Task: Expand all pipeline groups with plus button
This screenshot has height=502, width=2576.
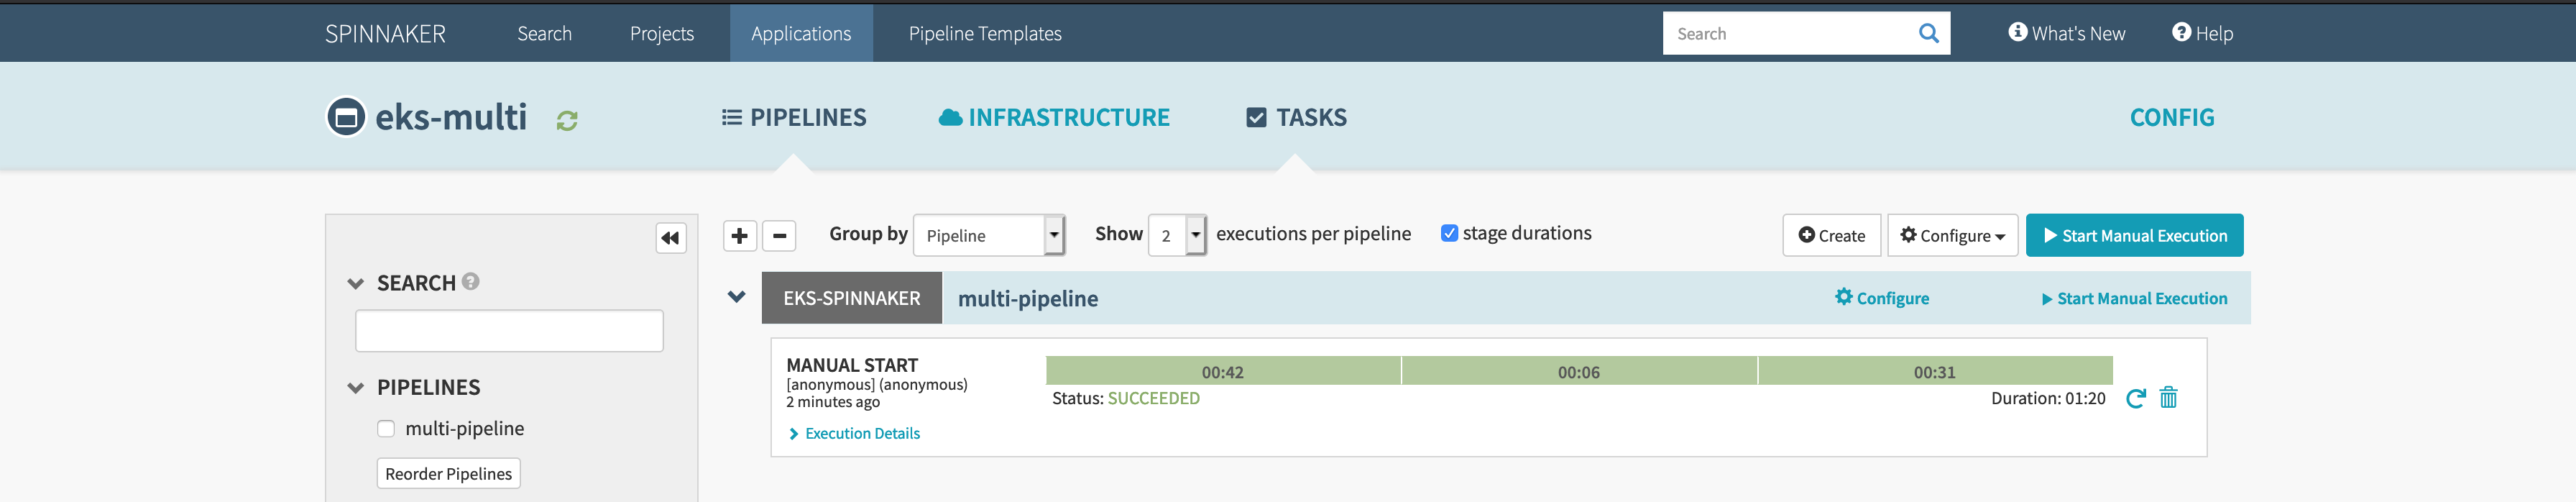Action: pos(739,236)
